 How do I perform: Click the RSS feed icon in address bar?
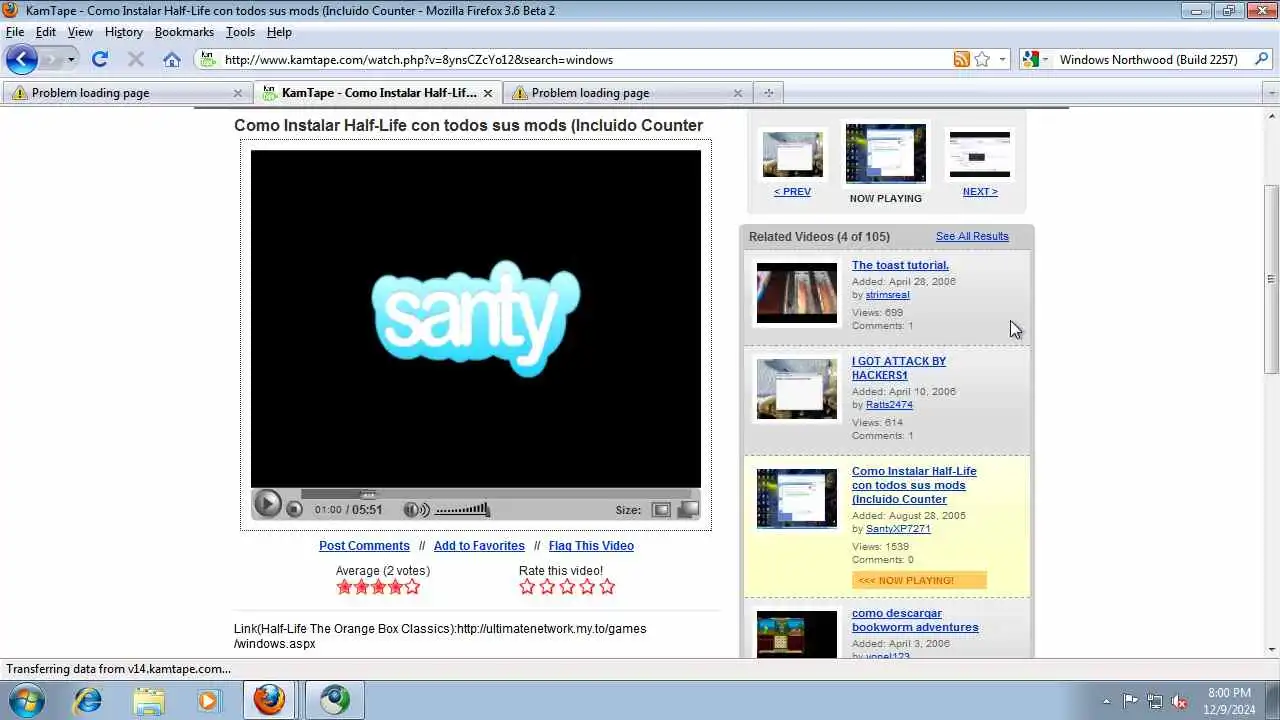click(x=961, y=59)
